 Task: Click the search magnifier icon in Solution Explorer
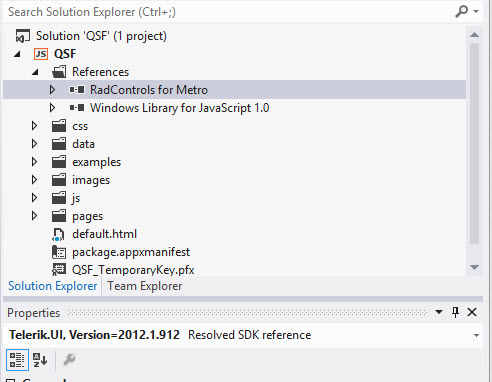(461, 11)
